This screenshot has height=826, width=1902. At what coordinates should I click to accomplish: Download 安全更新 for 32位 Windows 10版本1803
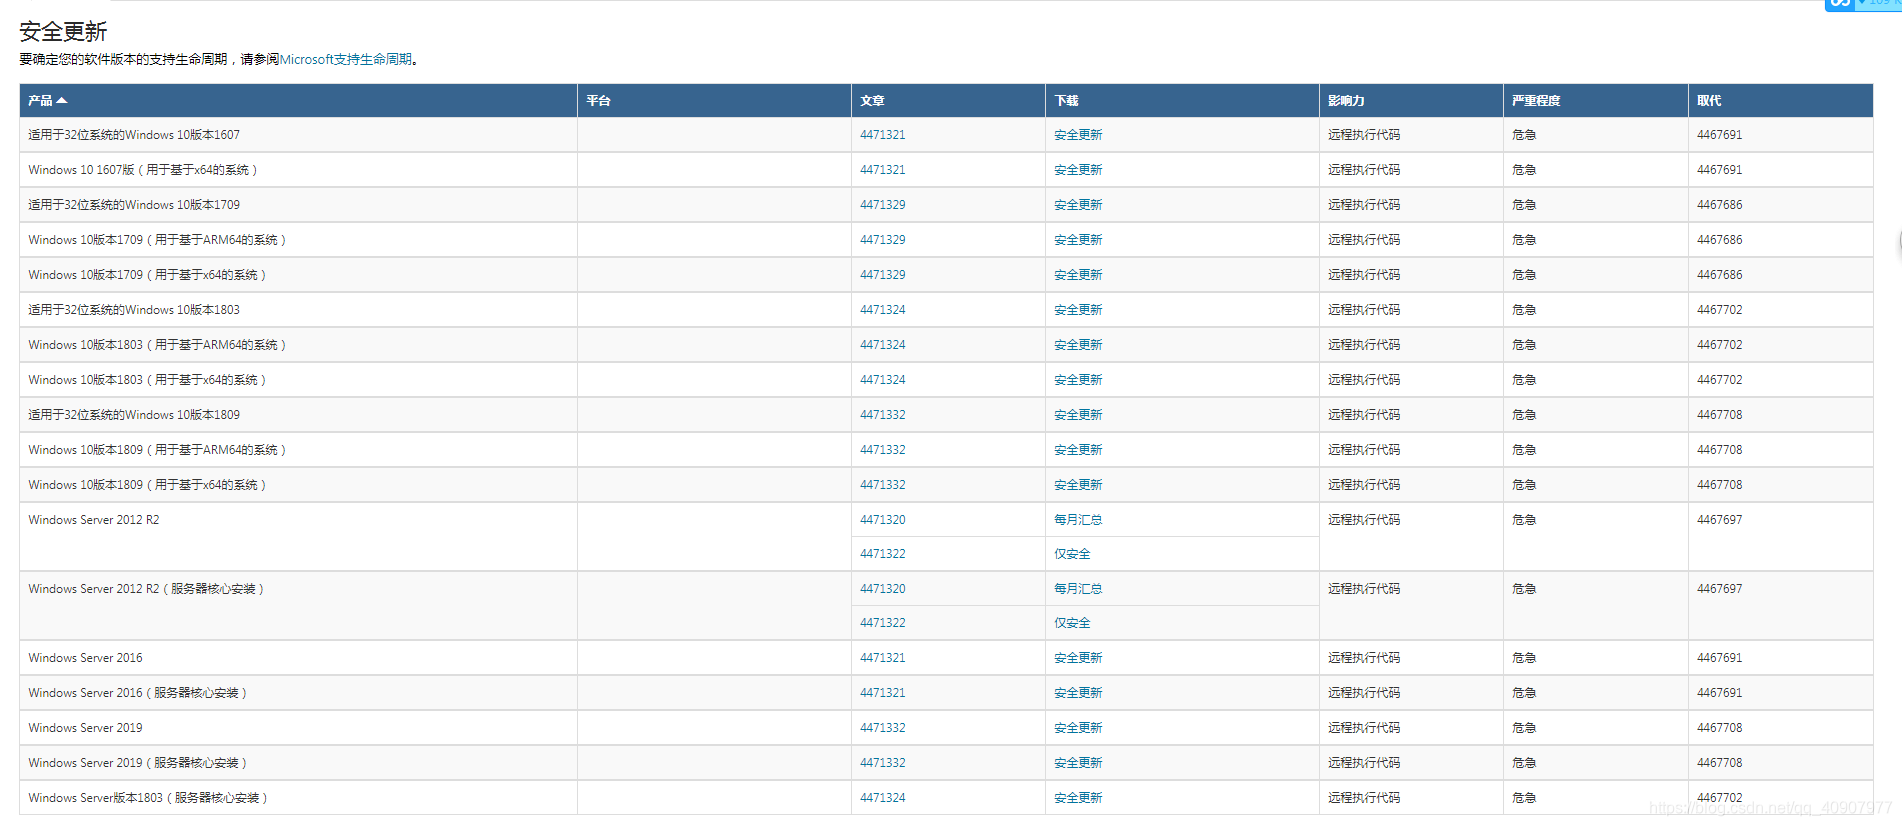point(1078,310)
